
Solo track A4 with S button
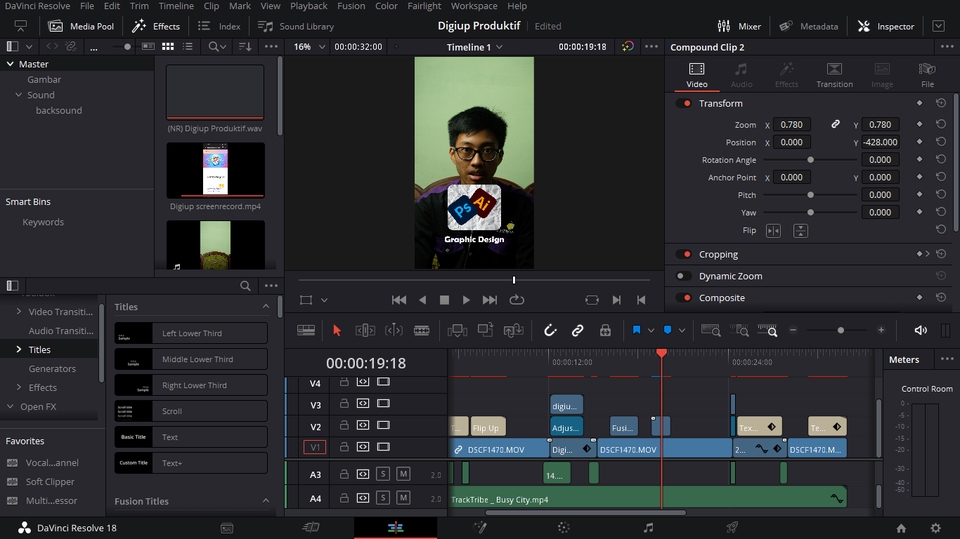[383, 497]
